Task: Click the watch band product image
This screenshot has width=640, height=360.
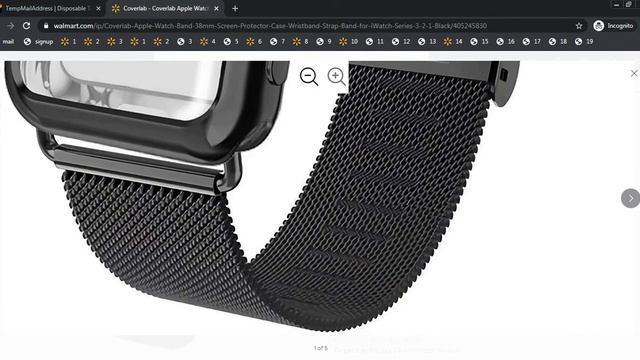Action: pos(261,196)
